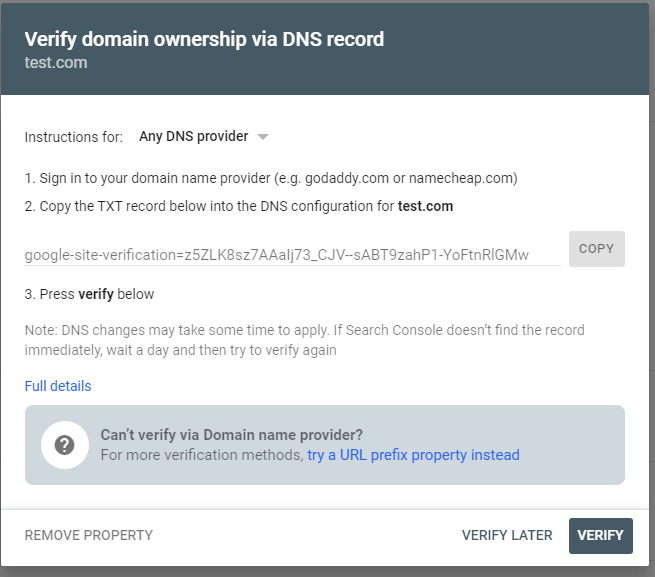Expand the DNS provider dropdown arrow
Viewport: 655px width, 577px height.
(x=263, y=137)
